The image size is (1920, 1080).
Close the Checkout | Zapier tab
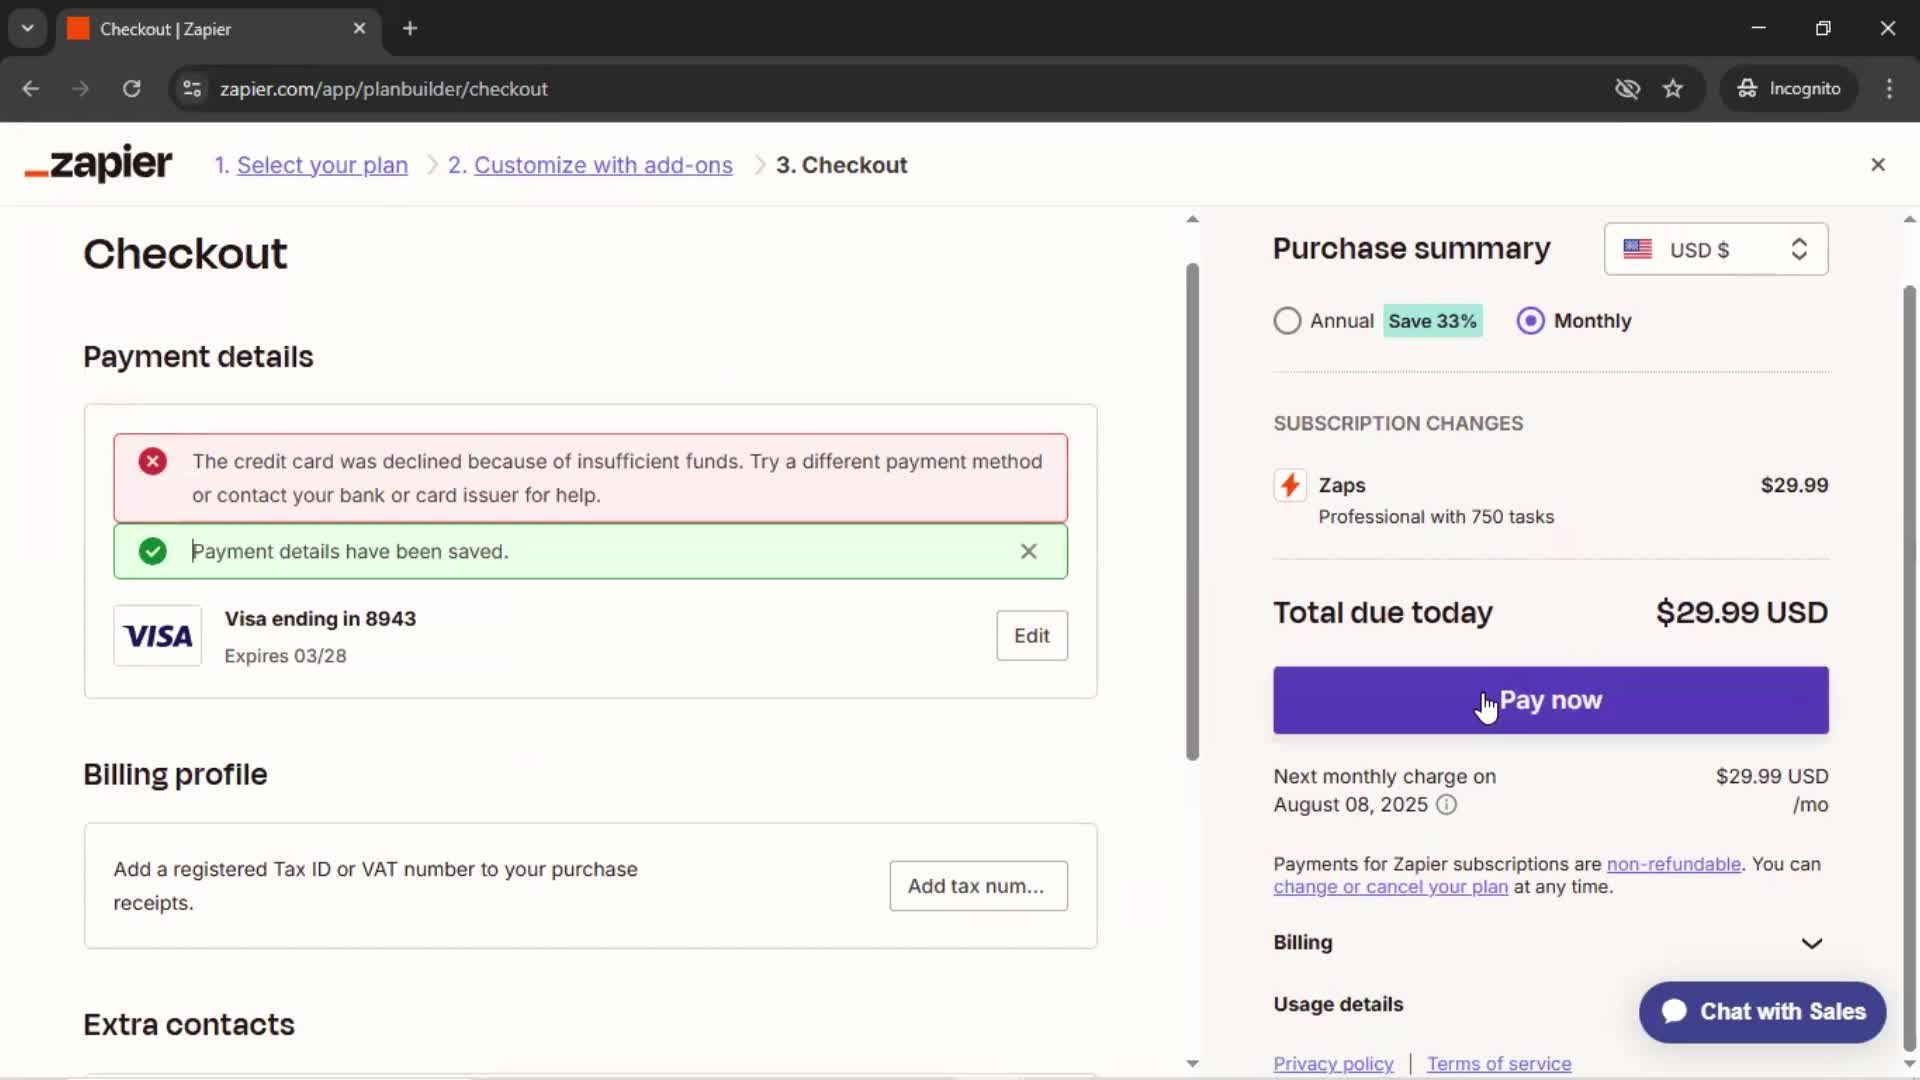(x=359, y=28)
